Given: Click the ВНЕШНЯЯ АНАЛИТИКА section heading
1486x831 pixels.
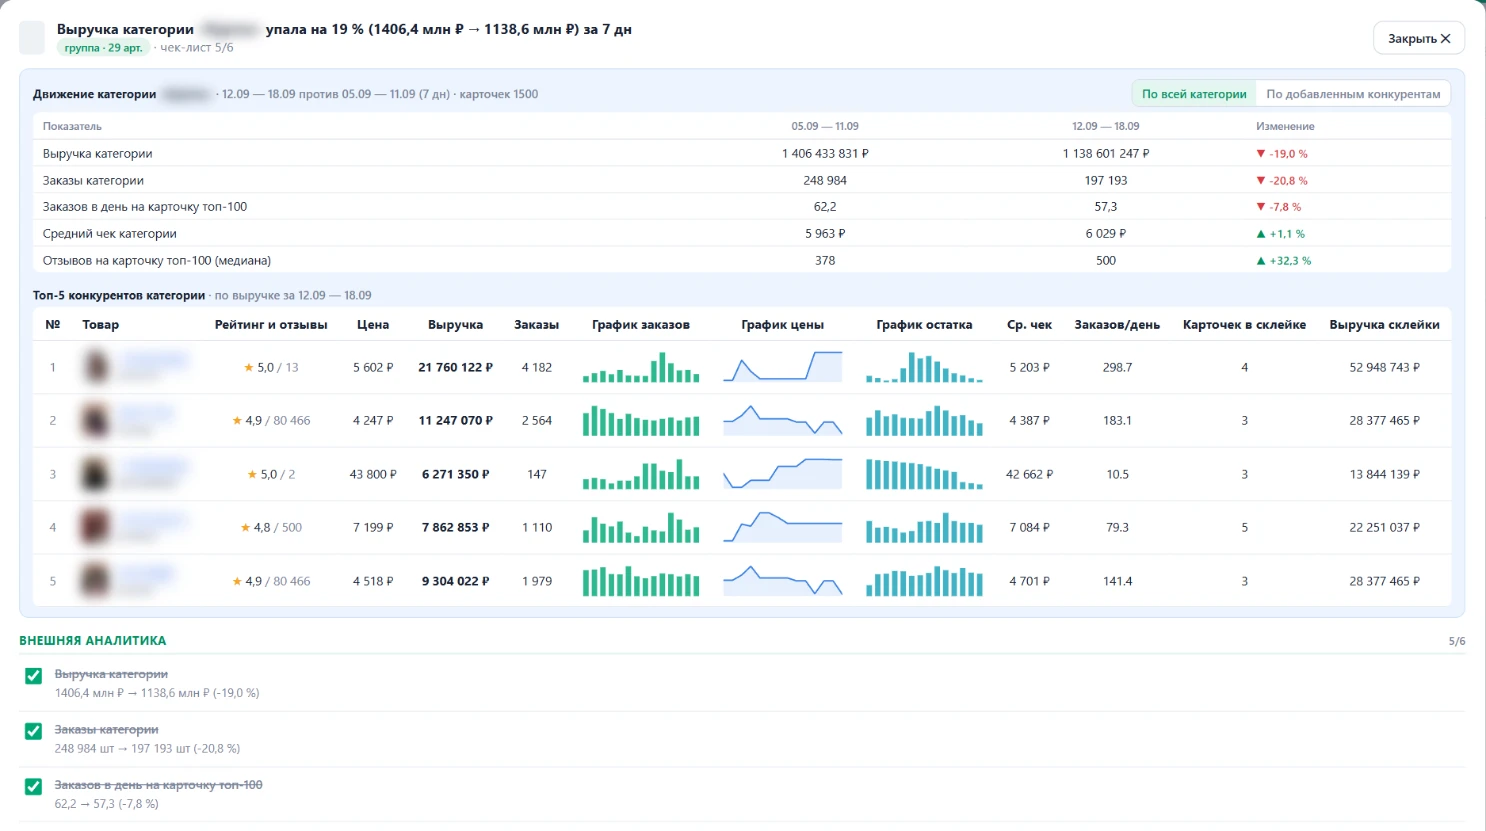Looking at the screenshot, I should pos(93,641).
